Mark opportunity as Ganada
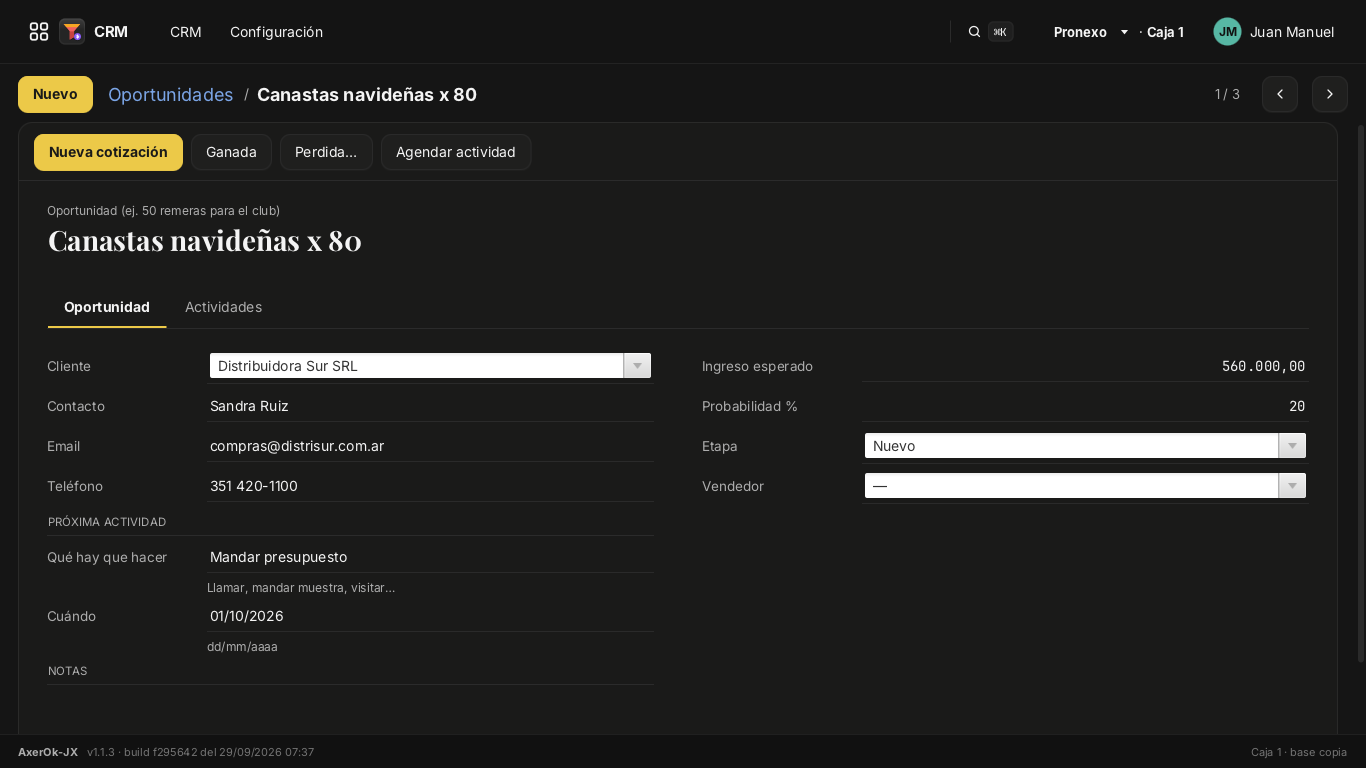This screenshot has height=768, width=1366. [231, 152]
